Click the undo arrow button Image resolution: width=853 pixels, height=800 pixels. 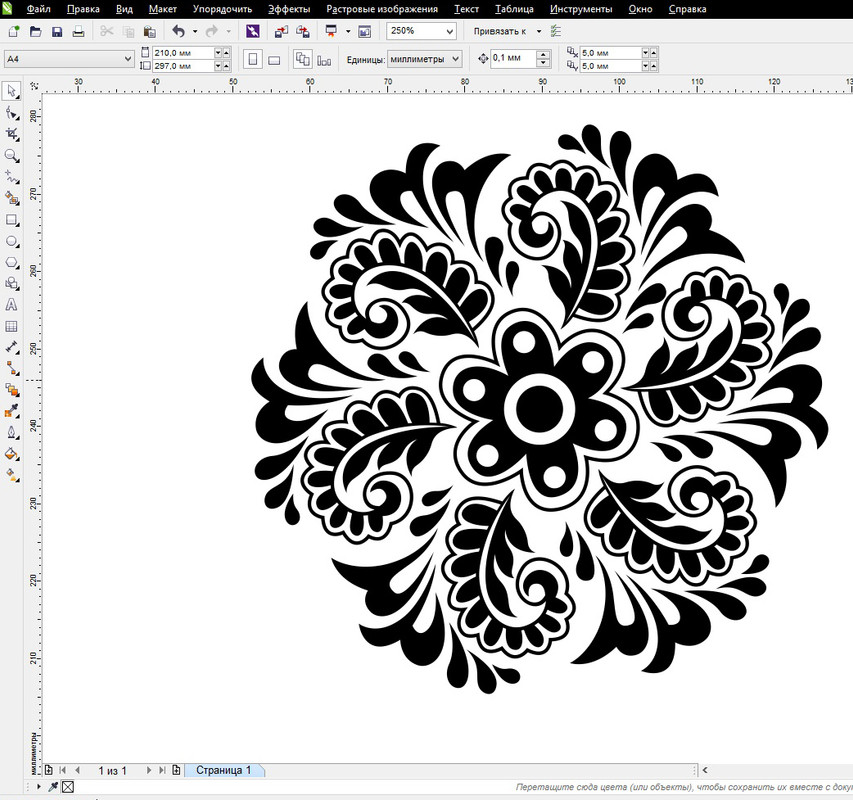(178, 32)
